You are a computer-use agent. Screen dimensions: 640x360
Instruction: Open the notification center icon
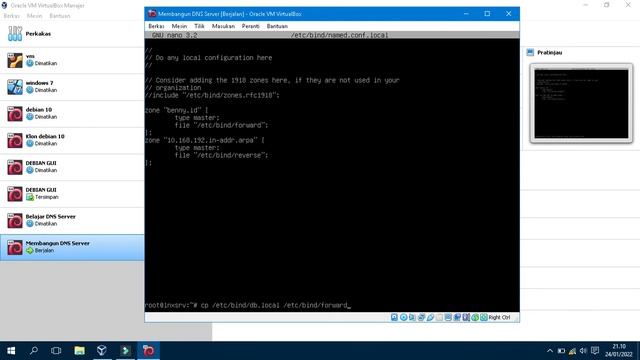(595, 351)
